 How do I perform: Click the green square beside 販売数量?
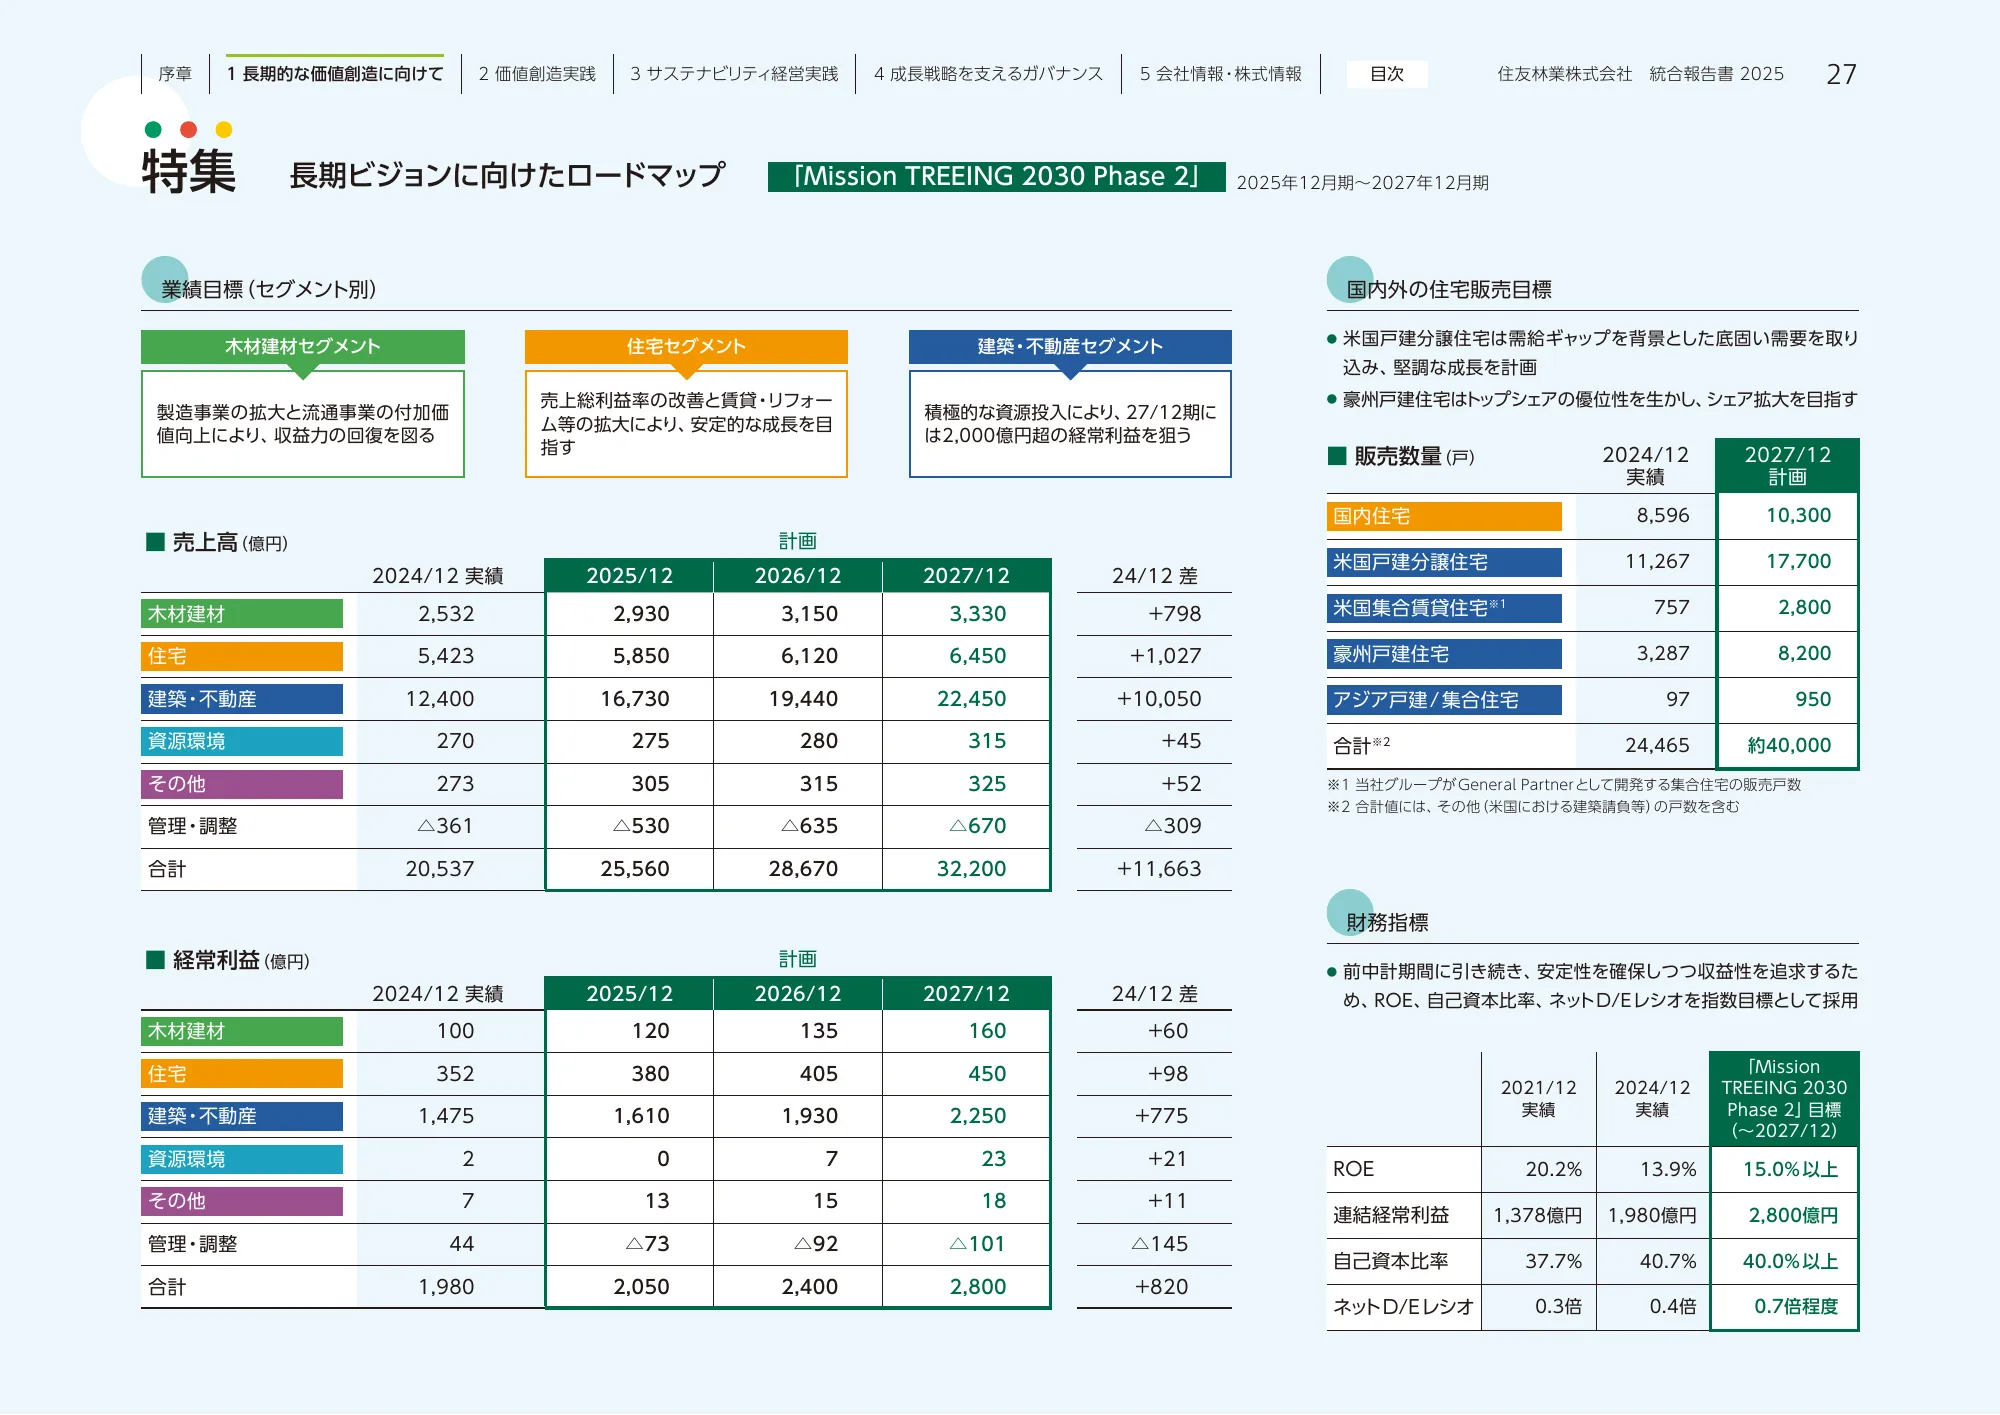coord(1337,456)
